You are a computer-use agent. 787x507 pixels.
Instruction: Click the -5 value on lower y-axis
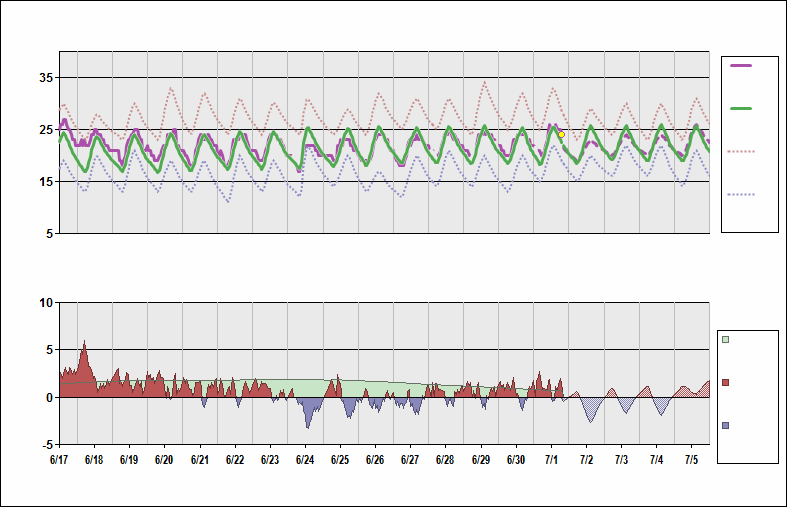click(x=46, y=445)
